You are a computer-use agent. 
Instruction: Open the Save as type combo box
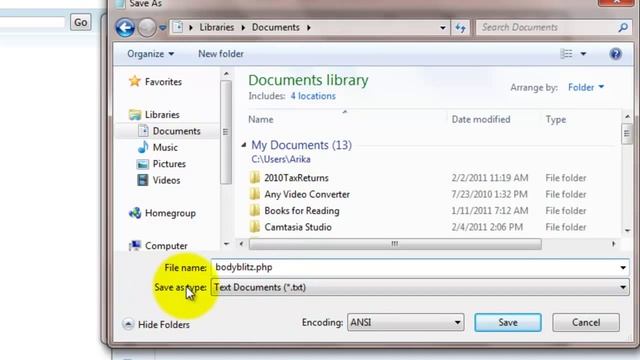pos(420,287)
